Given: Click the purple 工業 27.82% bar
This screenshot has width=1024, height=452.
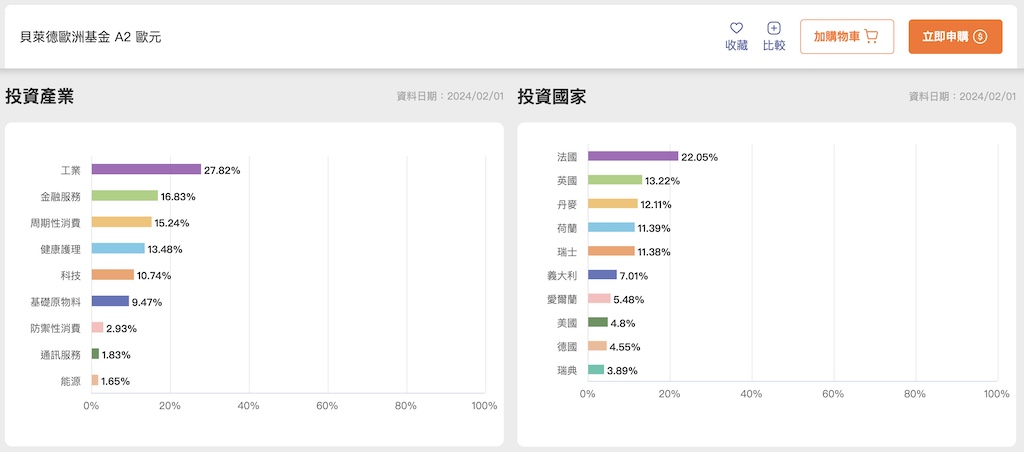Looking at the screenshot, I should click(x=146, y=170).
